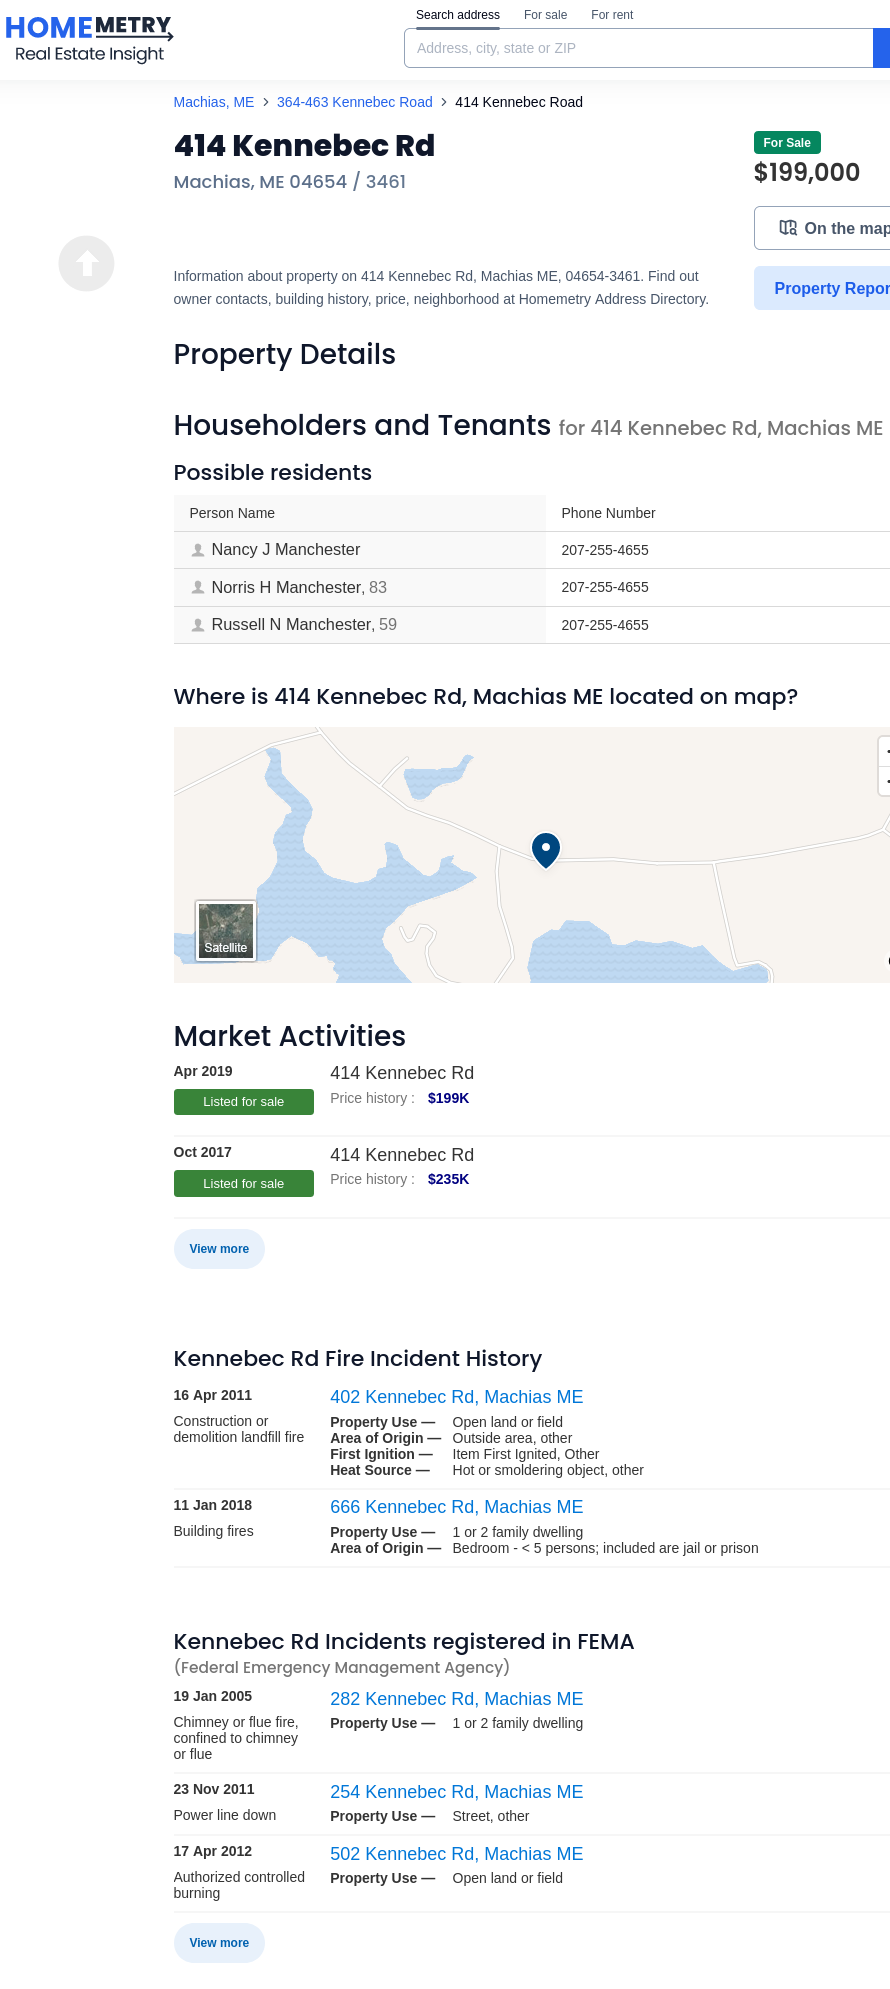The image size is (890, 1989).
Task: Click person icon beside Nancy J Manchester
Action: click(198, 550)
